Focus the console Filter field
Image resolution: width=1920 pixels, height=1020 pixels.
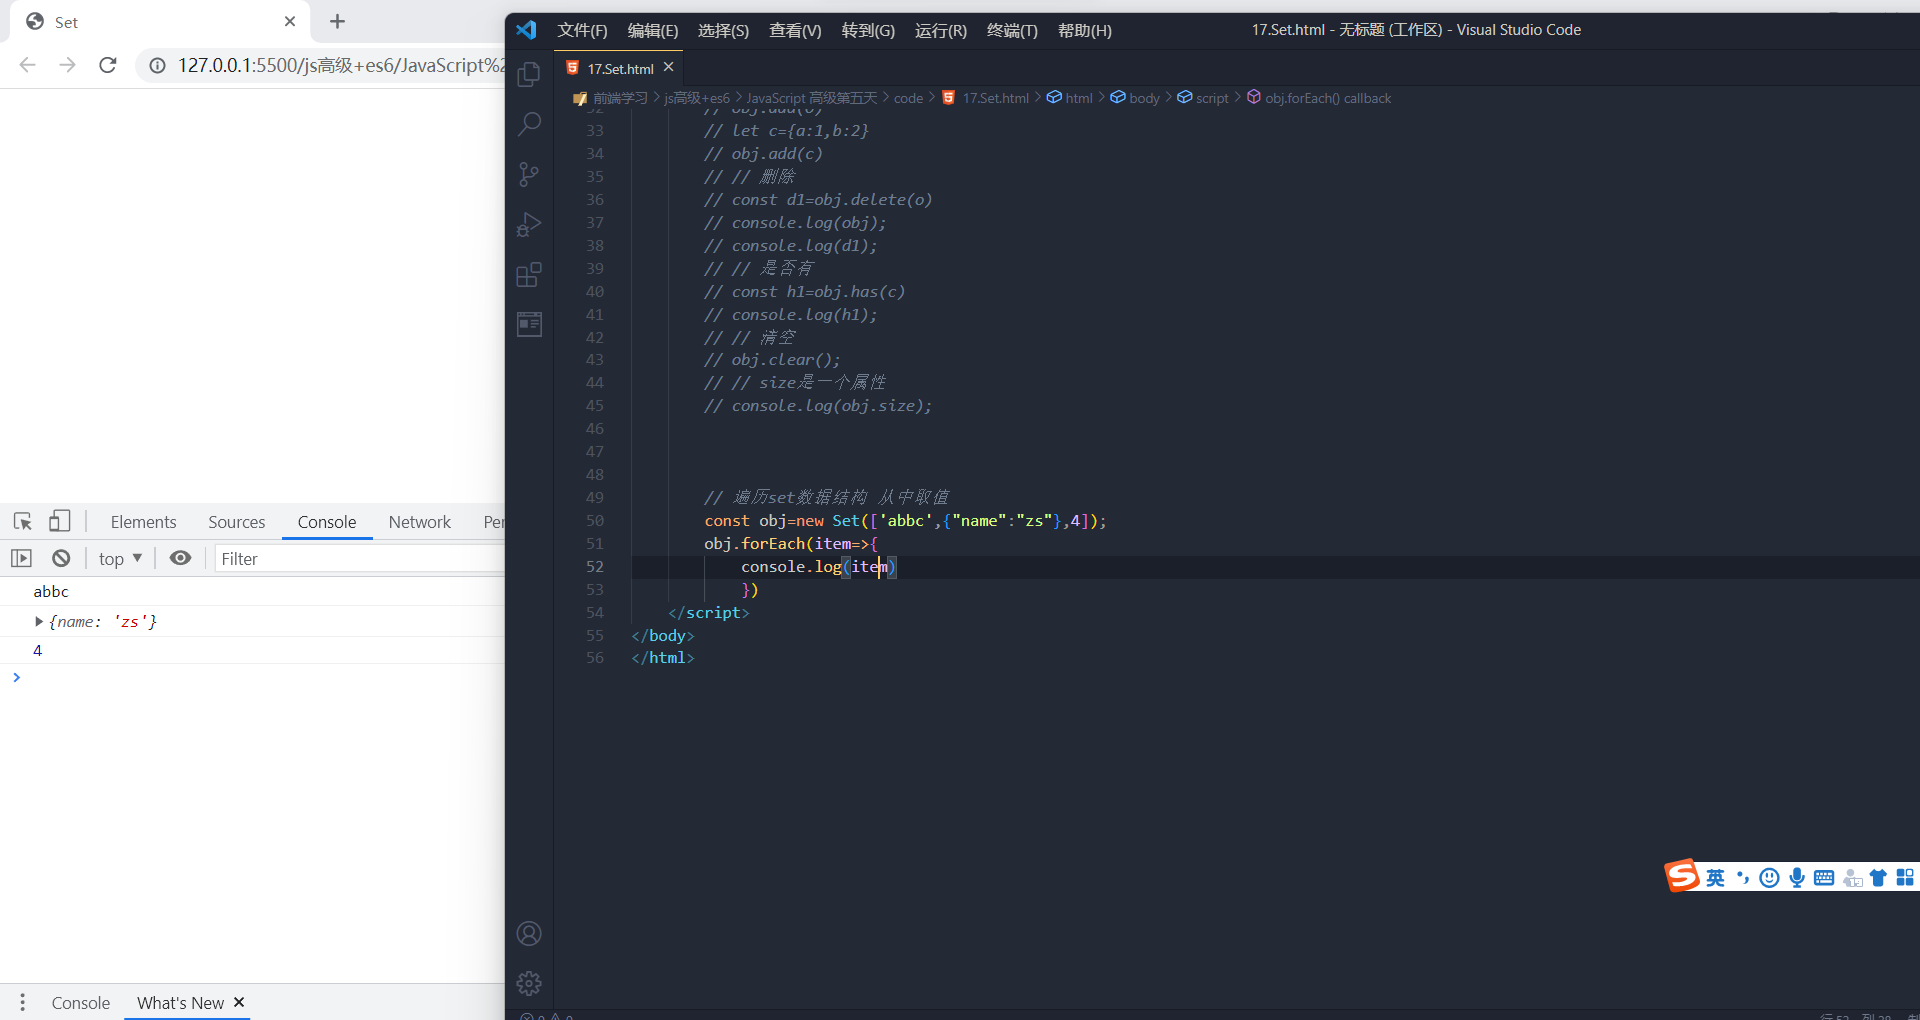click(x=360, y=558)
